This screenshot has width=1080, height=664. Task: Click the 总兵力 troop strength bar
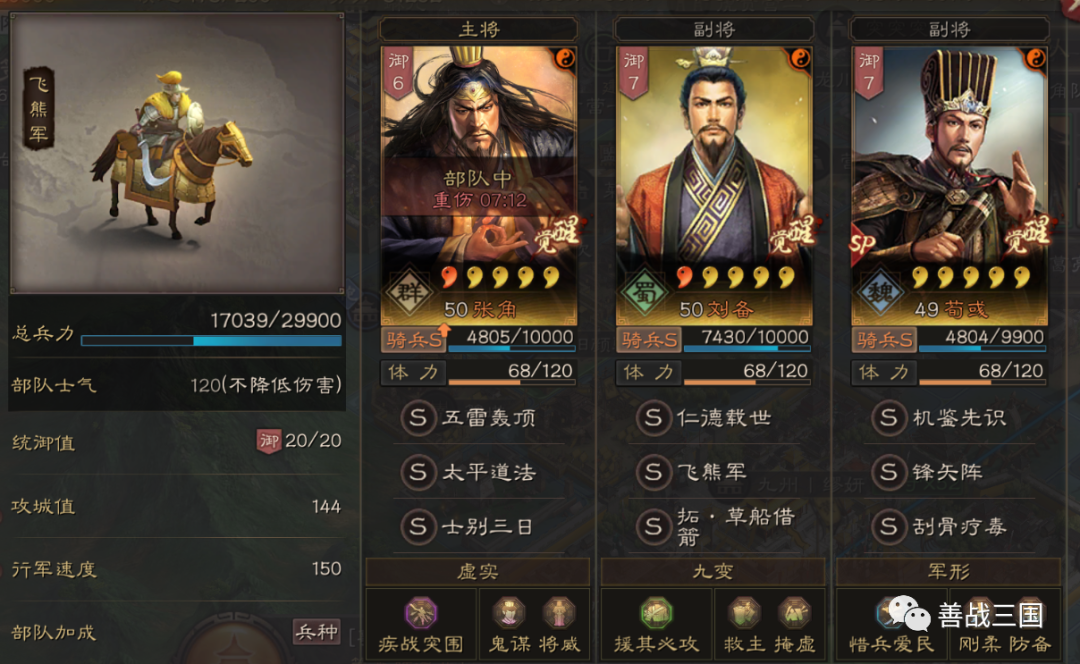coord(211,341)
